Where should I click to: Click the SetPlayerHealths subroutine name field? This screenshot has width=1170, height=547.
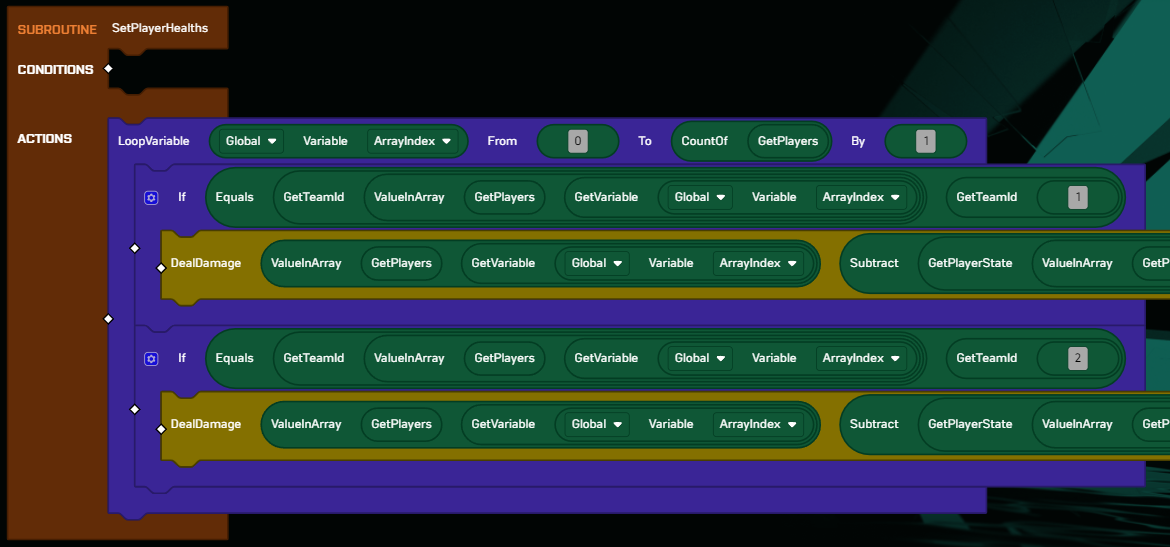coord(160,28)
